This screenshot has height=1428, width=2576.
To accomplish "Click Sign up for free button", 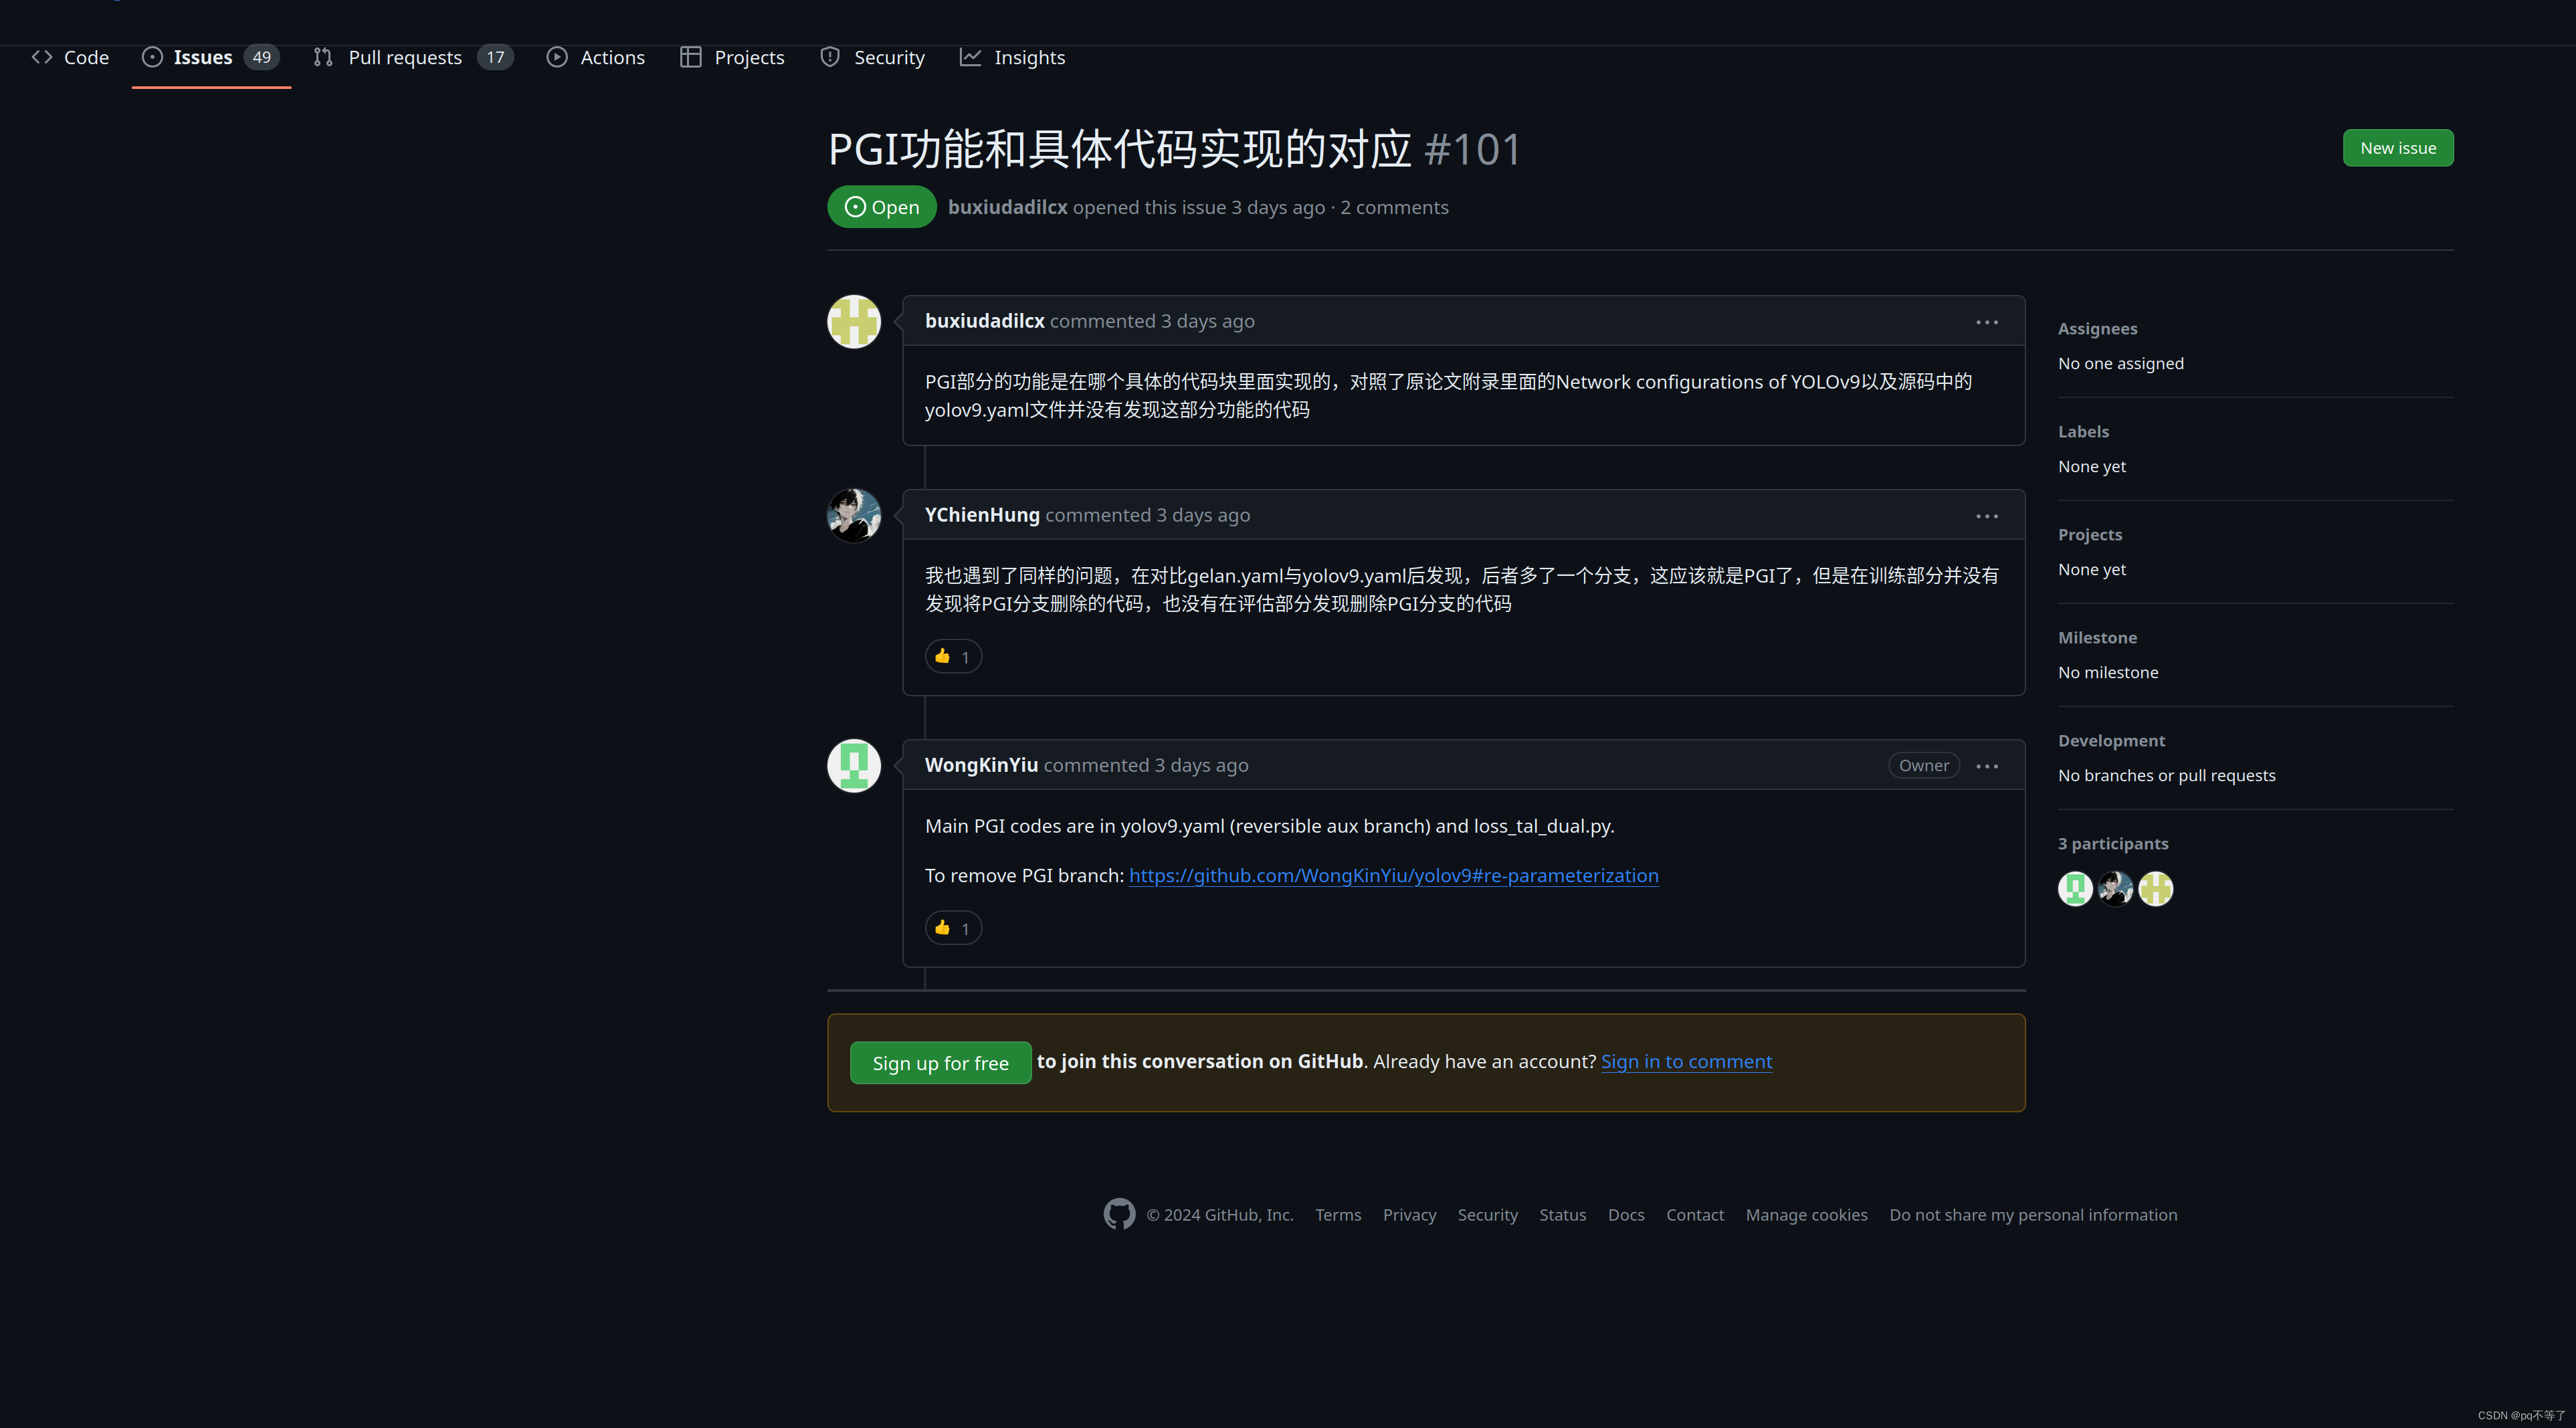I will tap(940, 1063).
